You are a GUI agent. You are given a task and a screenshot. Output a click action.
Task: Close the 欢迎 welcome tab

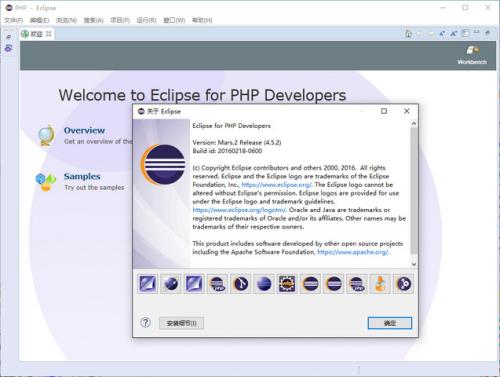49,34
